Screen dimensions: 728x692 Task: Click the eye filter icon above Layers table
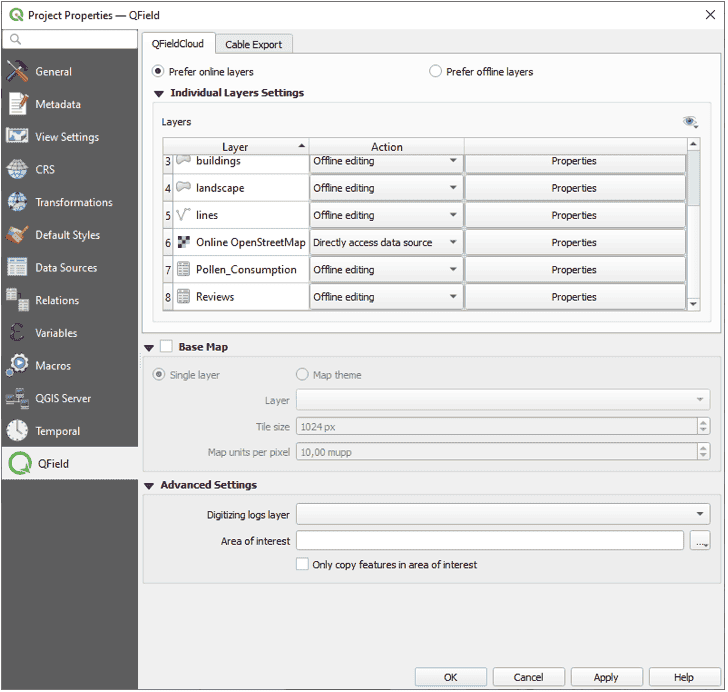pyautogui.click(x=690, y=122)
